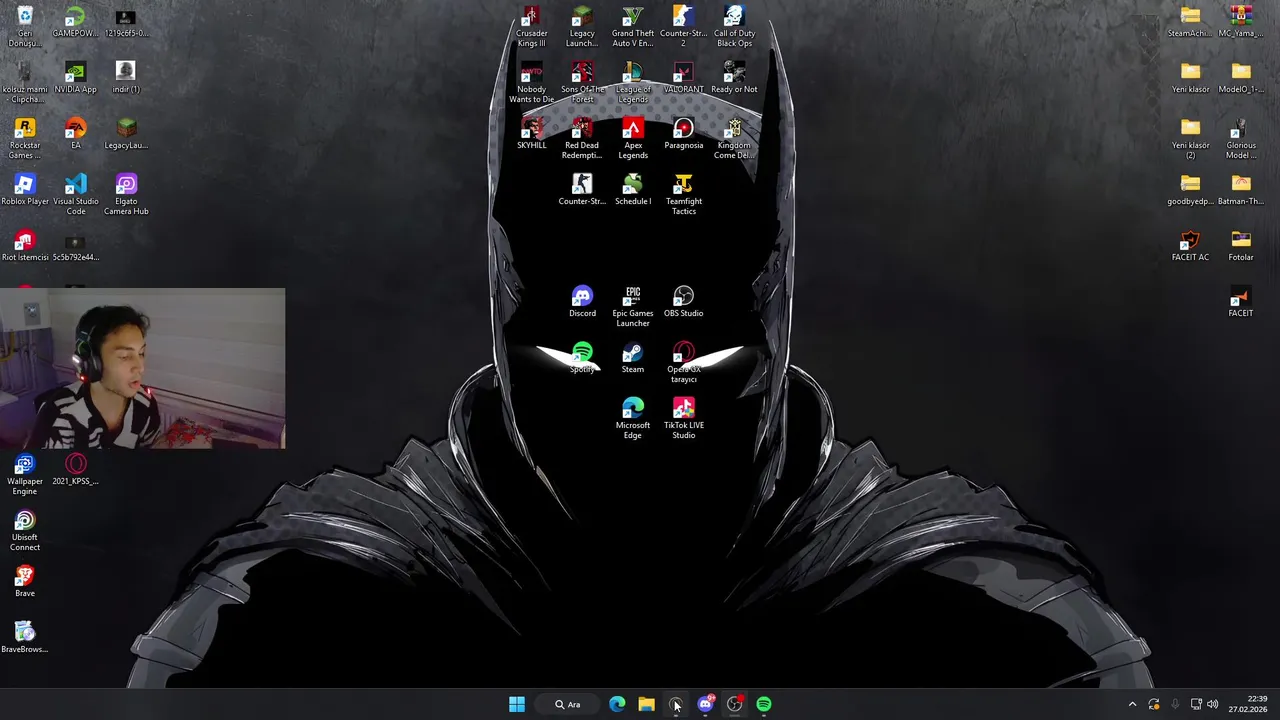Select the Ubisoft Connect icon
The image size is (1280, 720).
25,531
